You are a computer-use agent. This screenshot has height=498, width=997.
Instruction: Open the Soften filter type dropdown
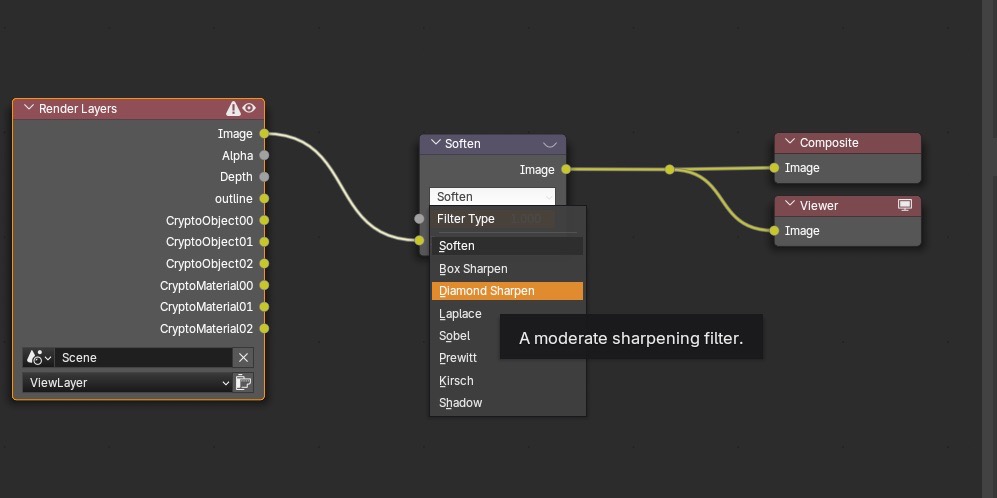click(492, 197)
